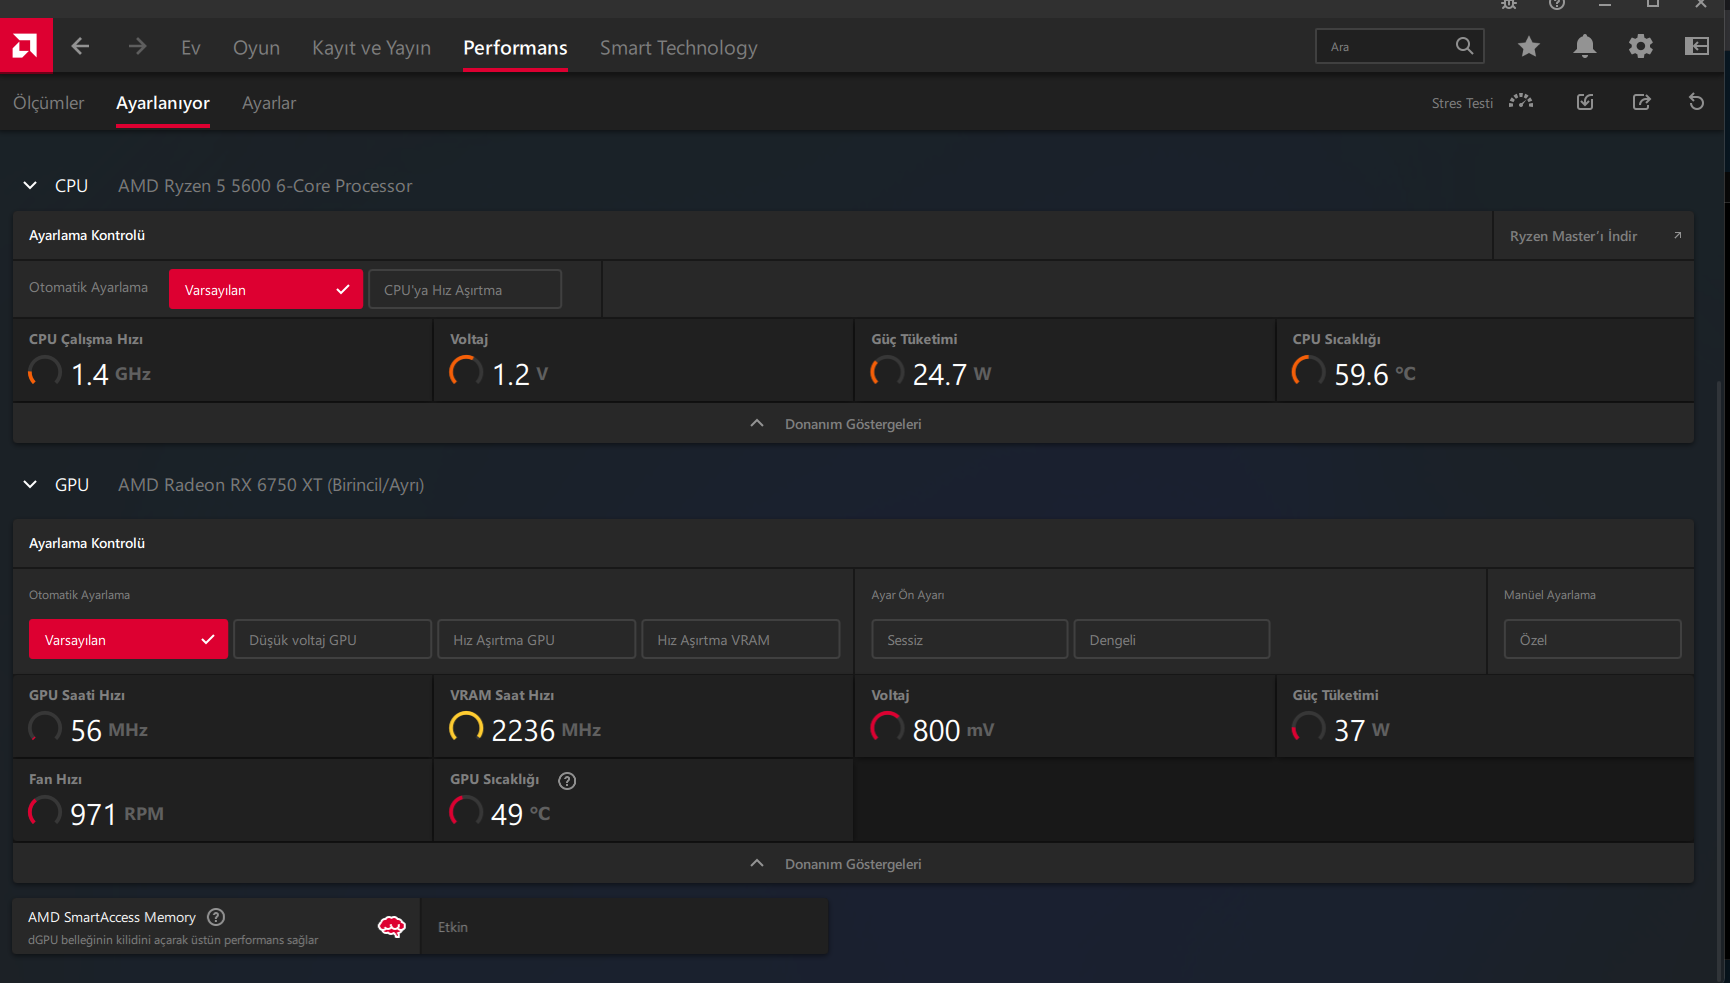Open help question mark in title bar
Image resolution: width=1730 pixels, height=983 pixels.
[x=1557, y=4]
